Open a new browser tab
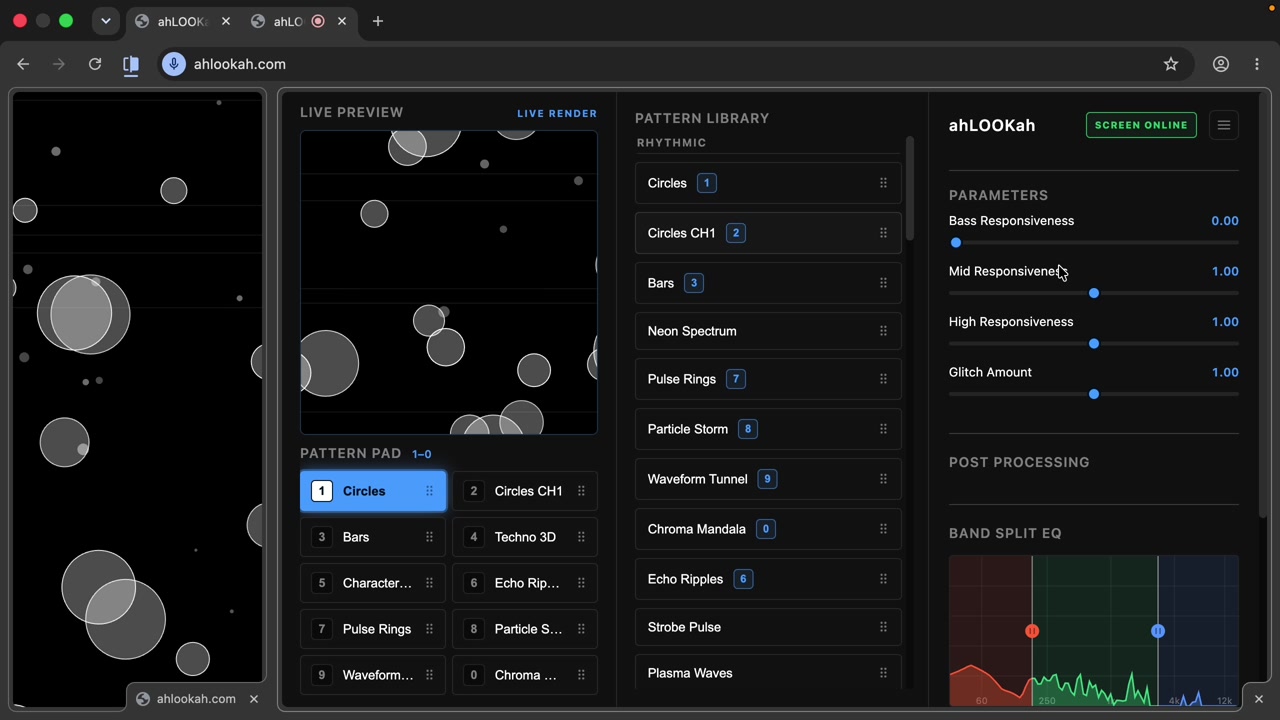The width and height of the screenshot is (1280, 720). [378, 21]
